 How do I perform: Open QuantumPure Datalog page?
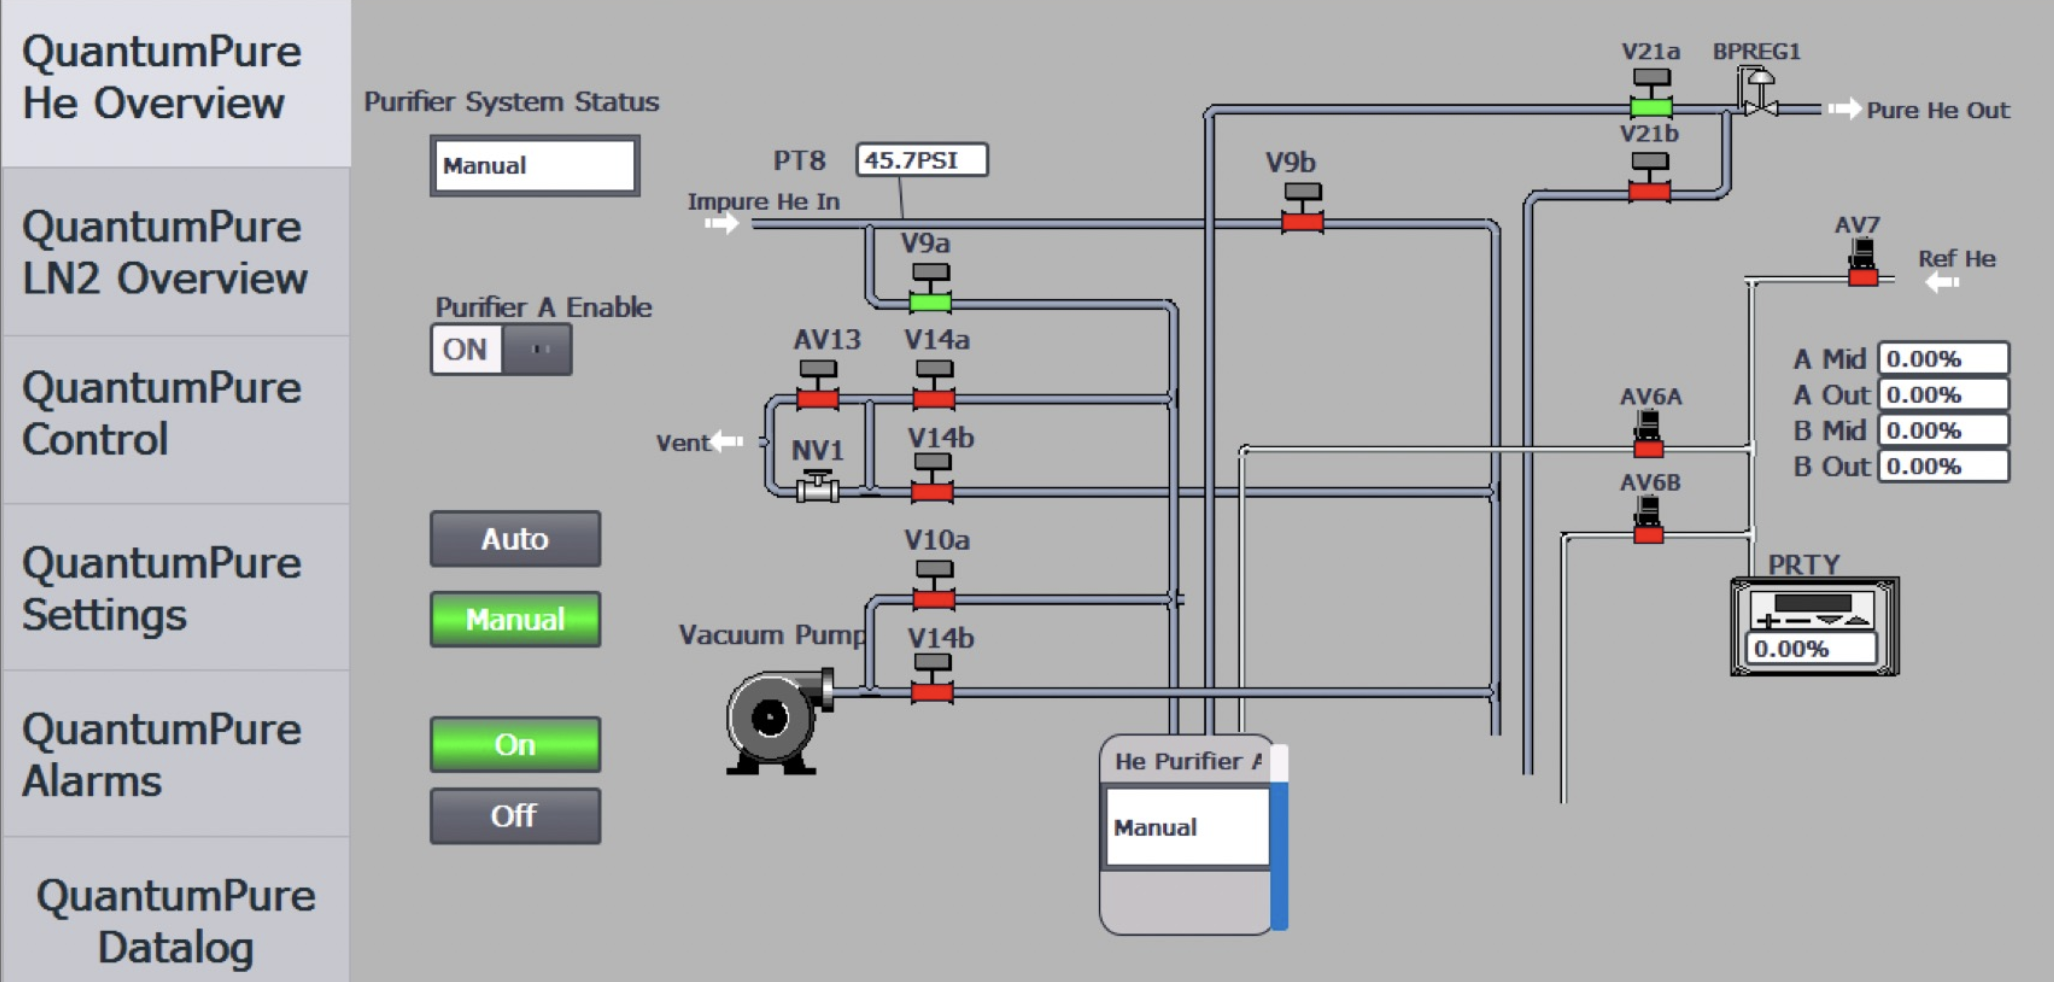(x=175, y=911)
